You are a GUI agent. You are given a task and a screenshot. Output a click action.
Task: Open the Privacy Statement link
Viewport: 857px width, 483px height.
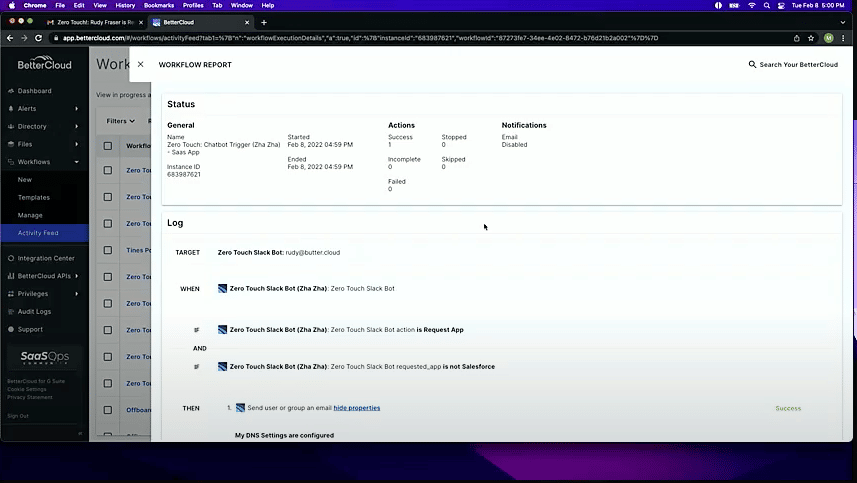tap(30, 397)
